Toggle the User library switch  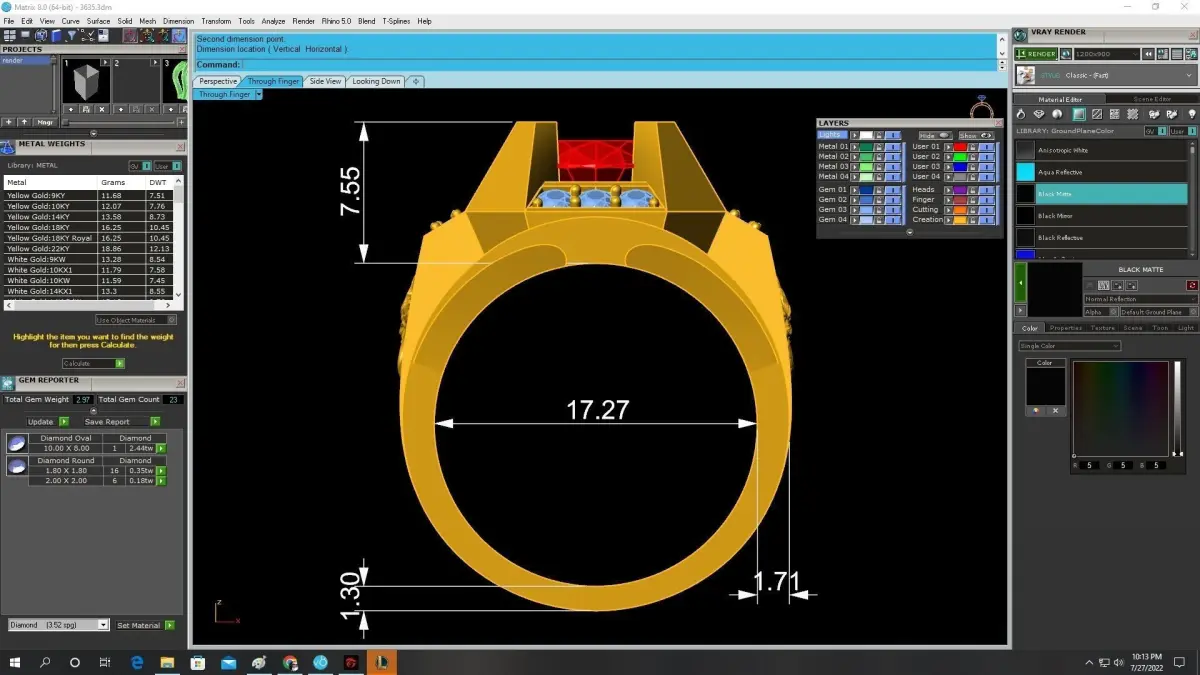click(x=1183, y=131)
